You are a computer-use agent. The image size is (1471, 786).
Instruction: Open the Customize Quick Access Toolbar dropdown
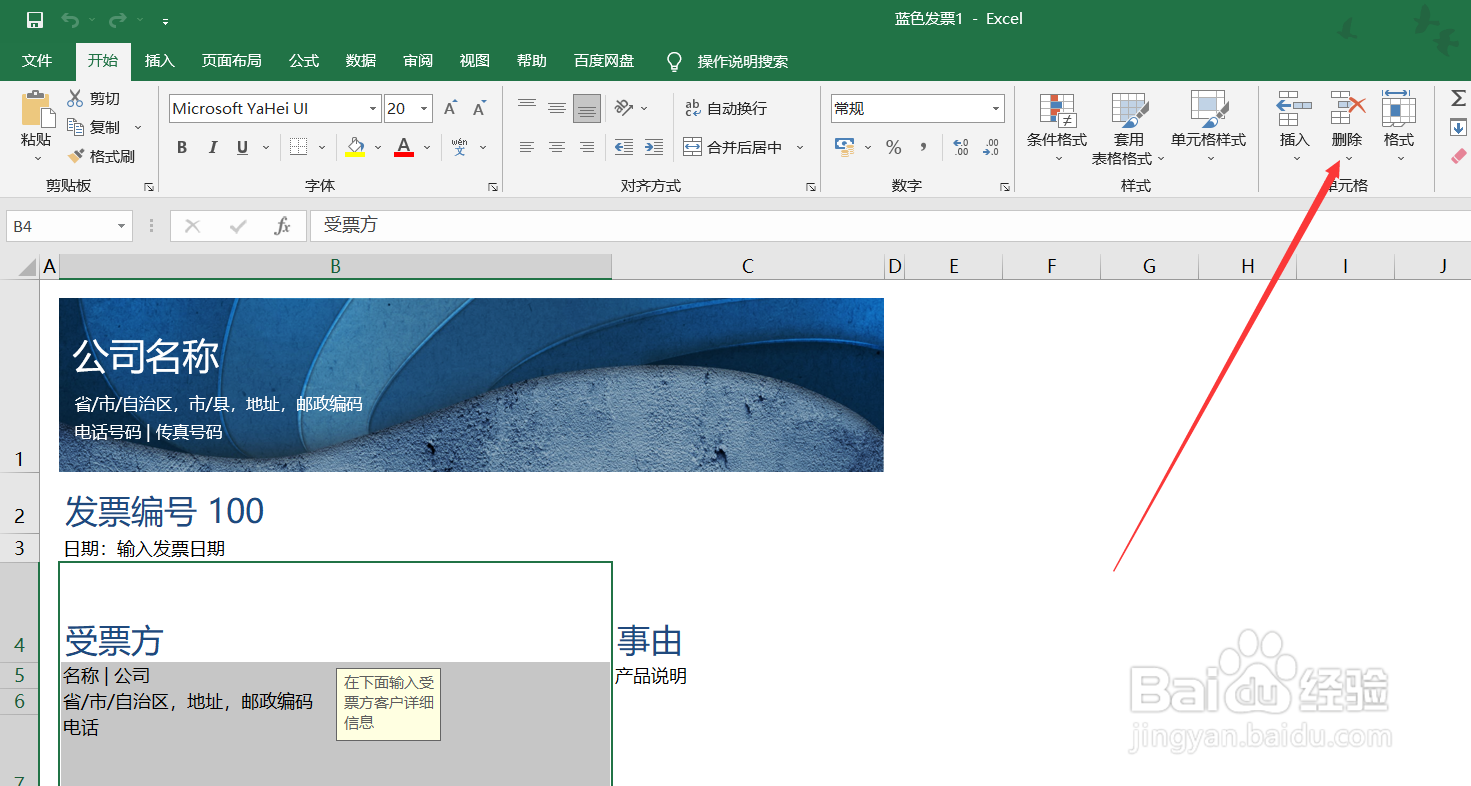pos(165,21)
